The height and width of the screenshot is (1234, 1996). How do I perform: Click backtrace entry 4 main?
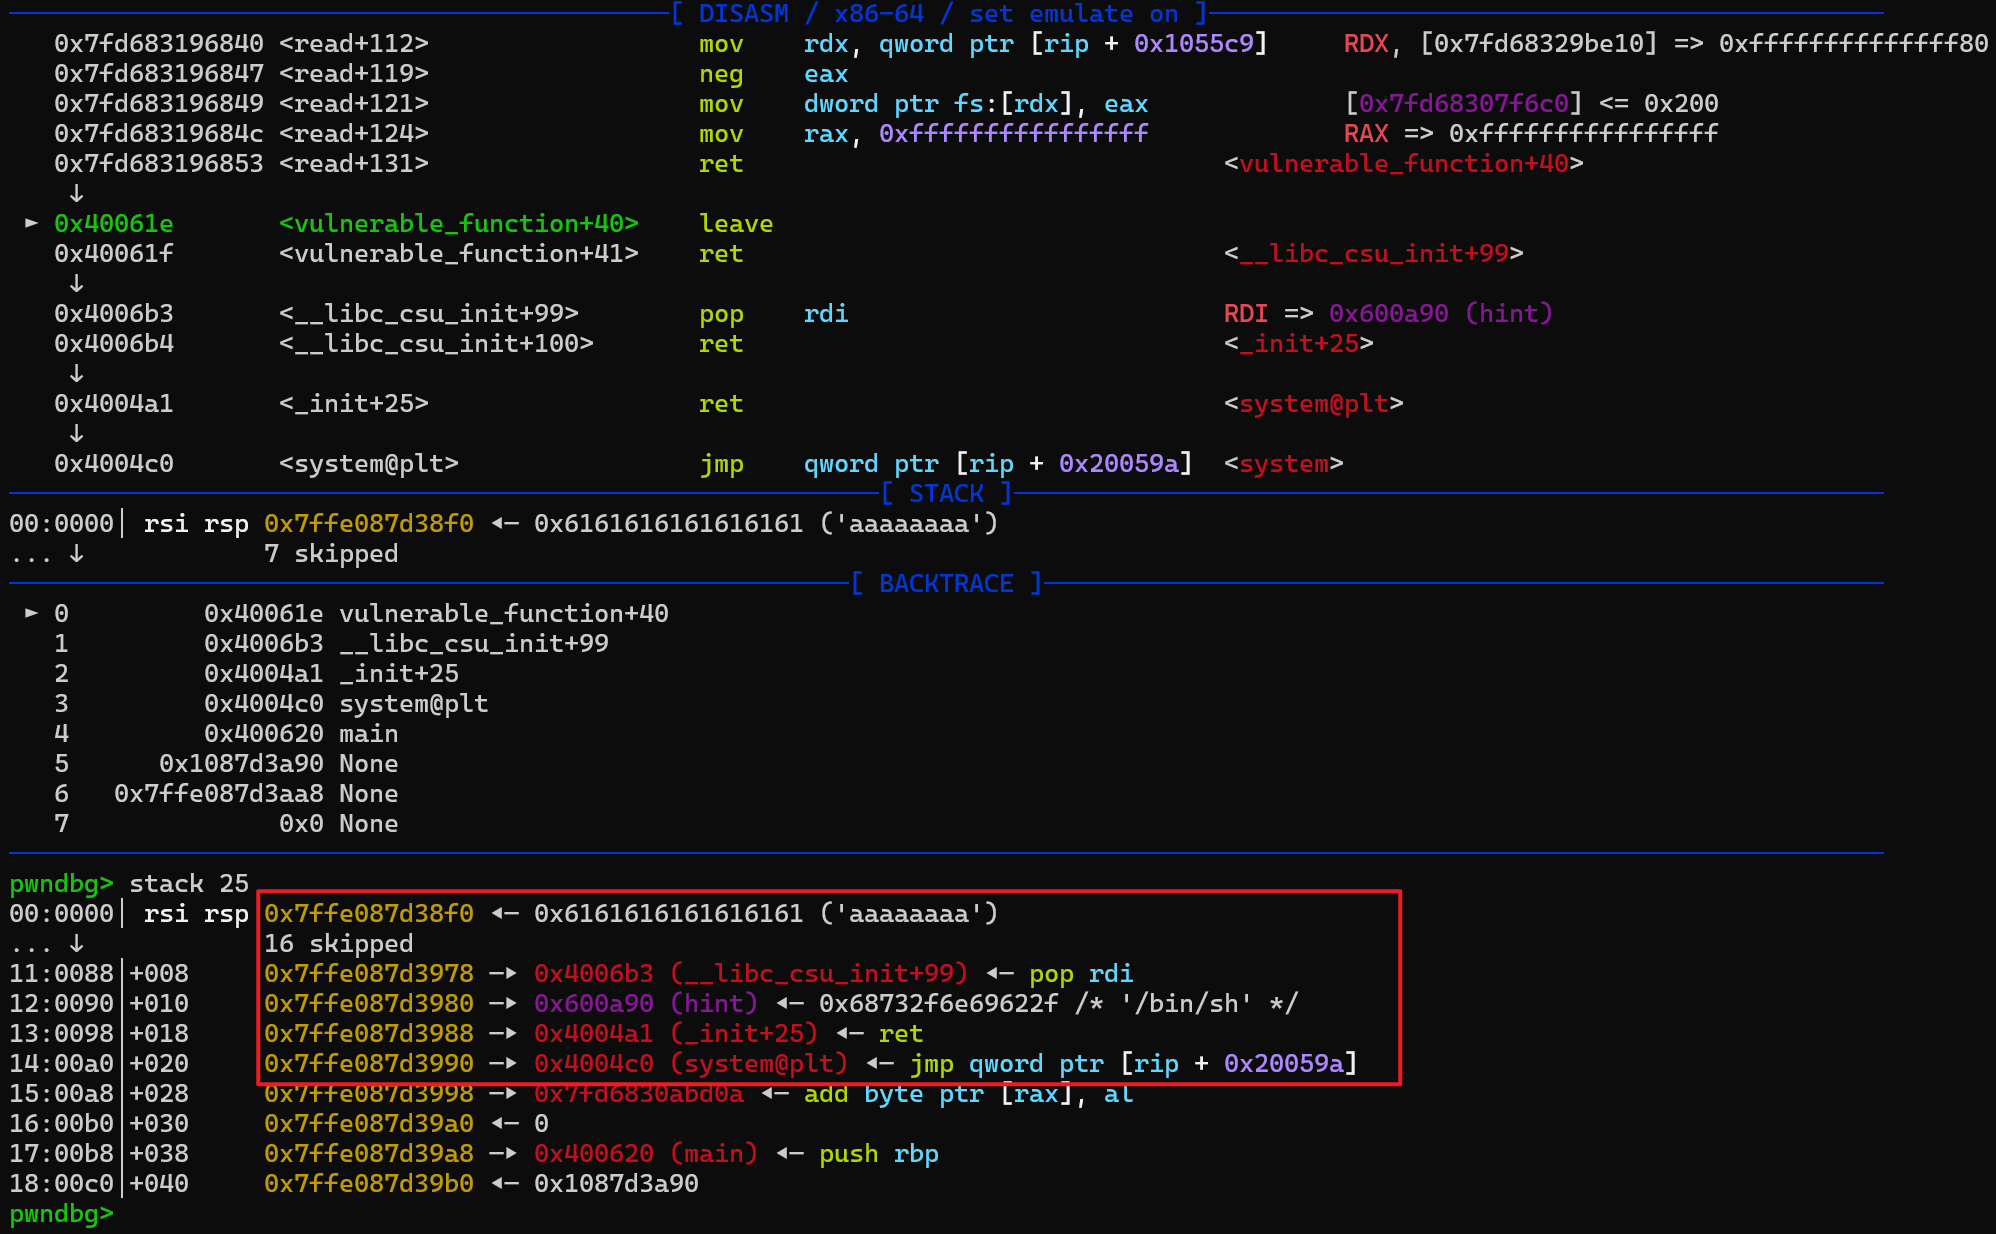click(x=368, y=733)
